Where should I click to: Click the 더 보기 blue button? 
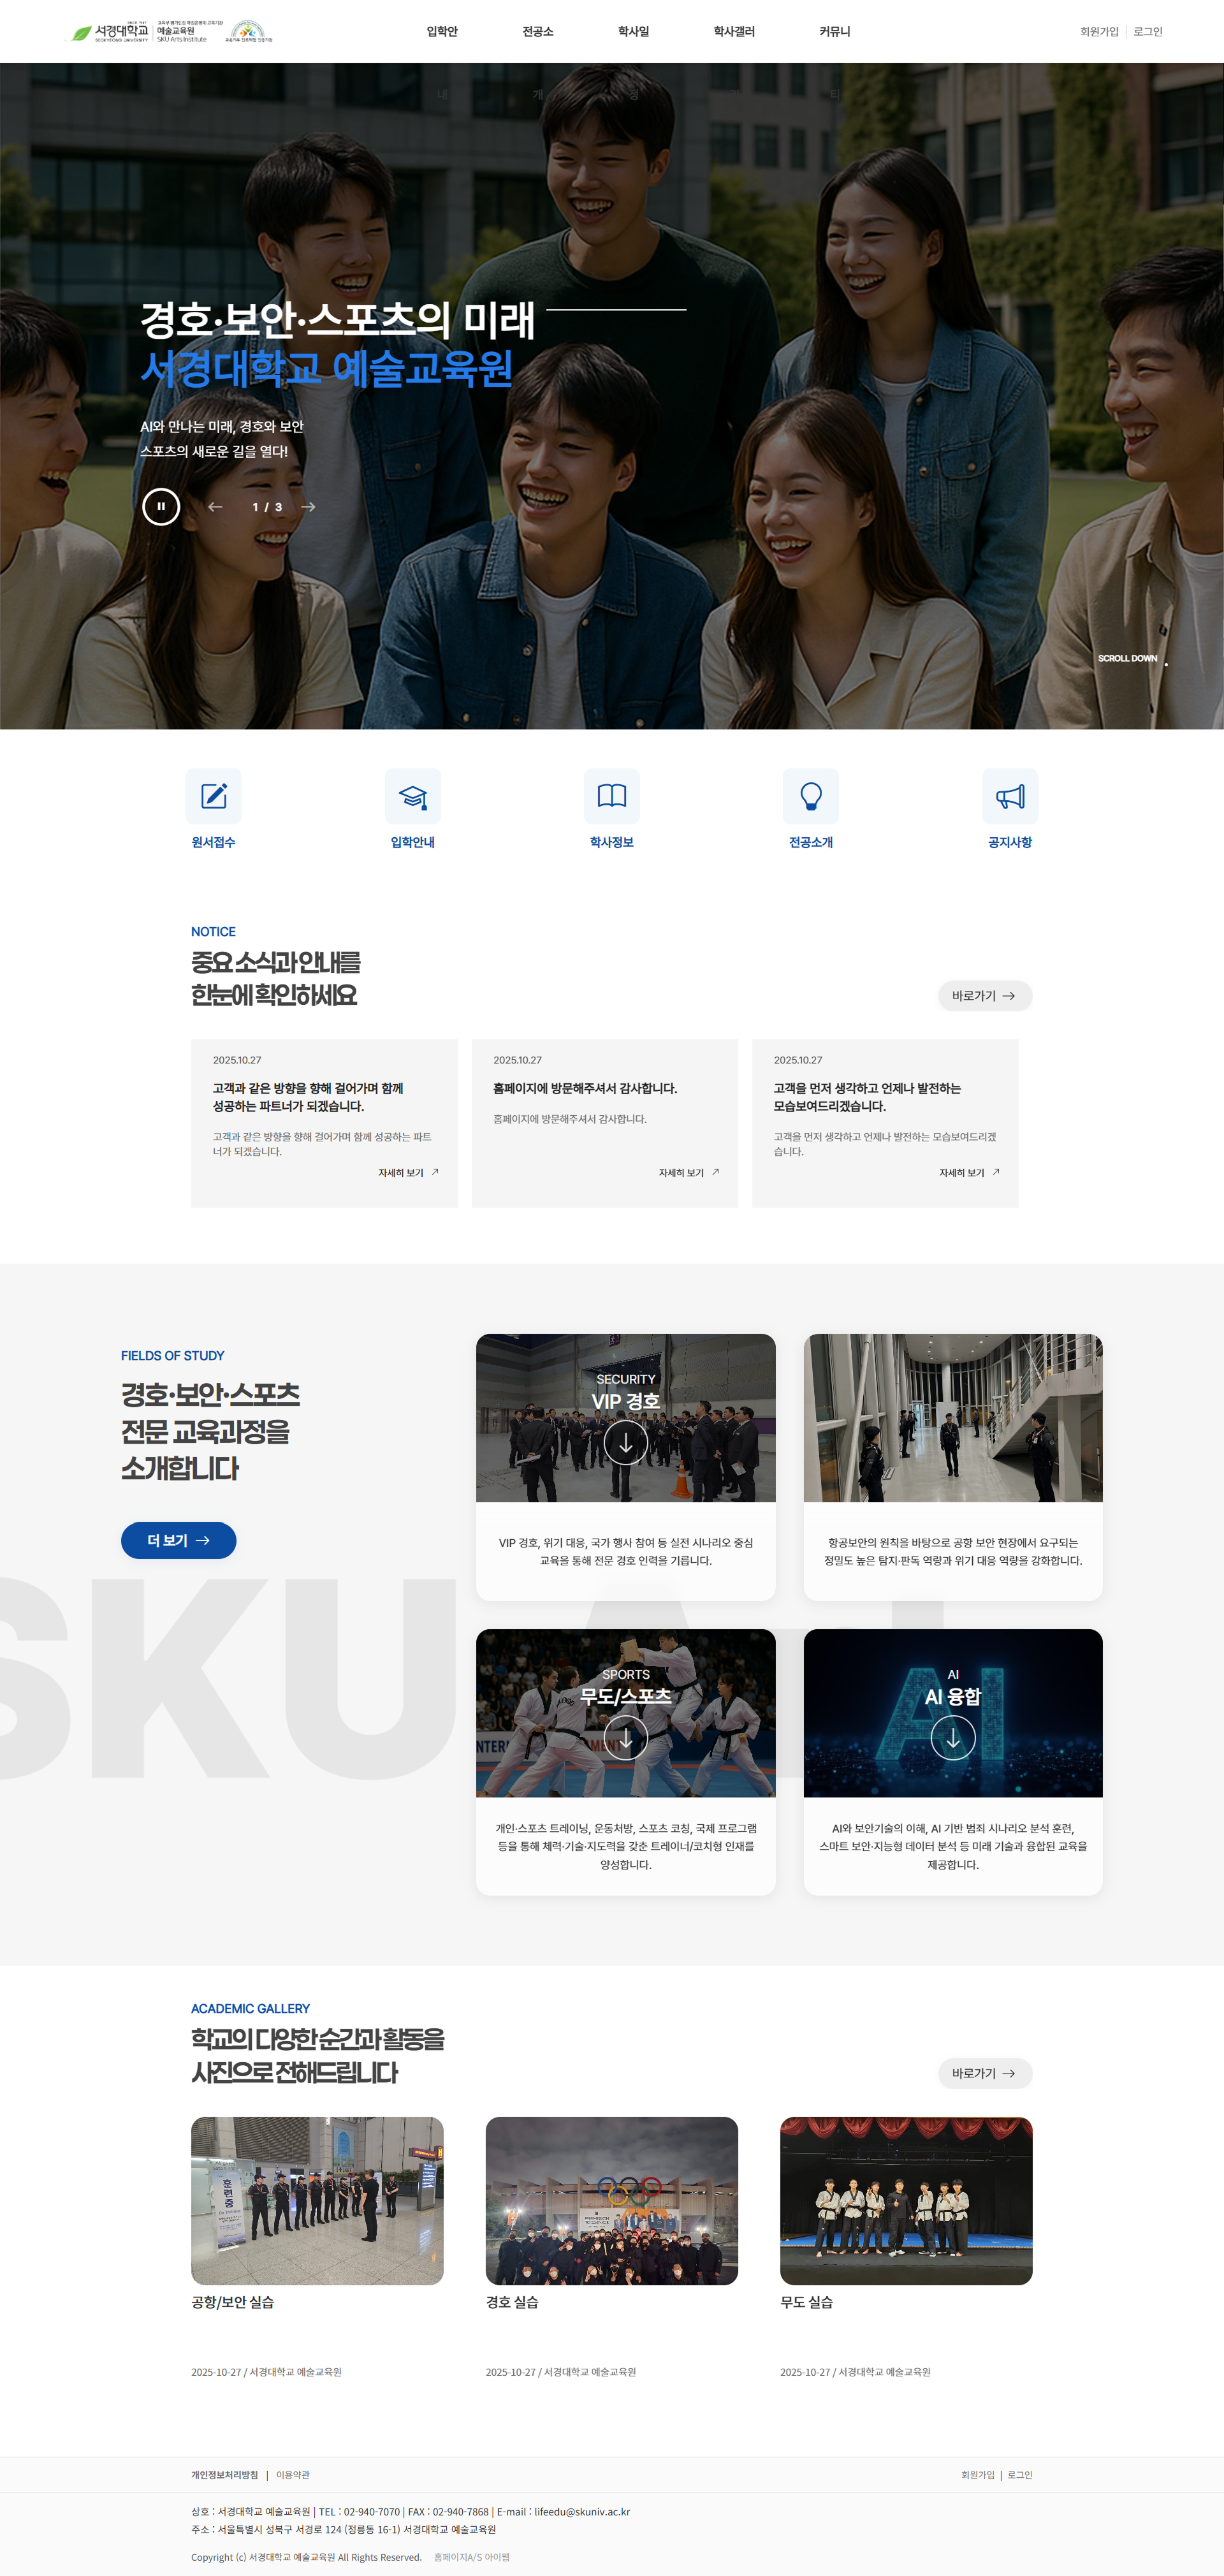tap(178, 1540)
